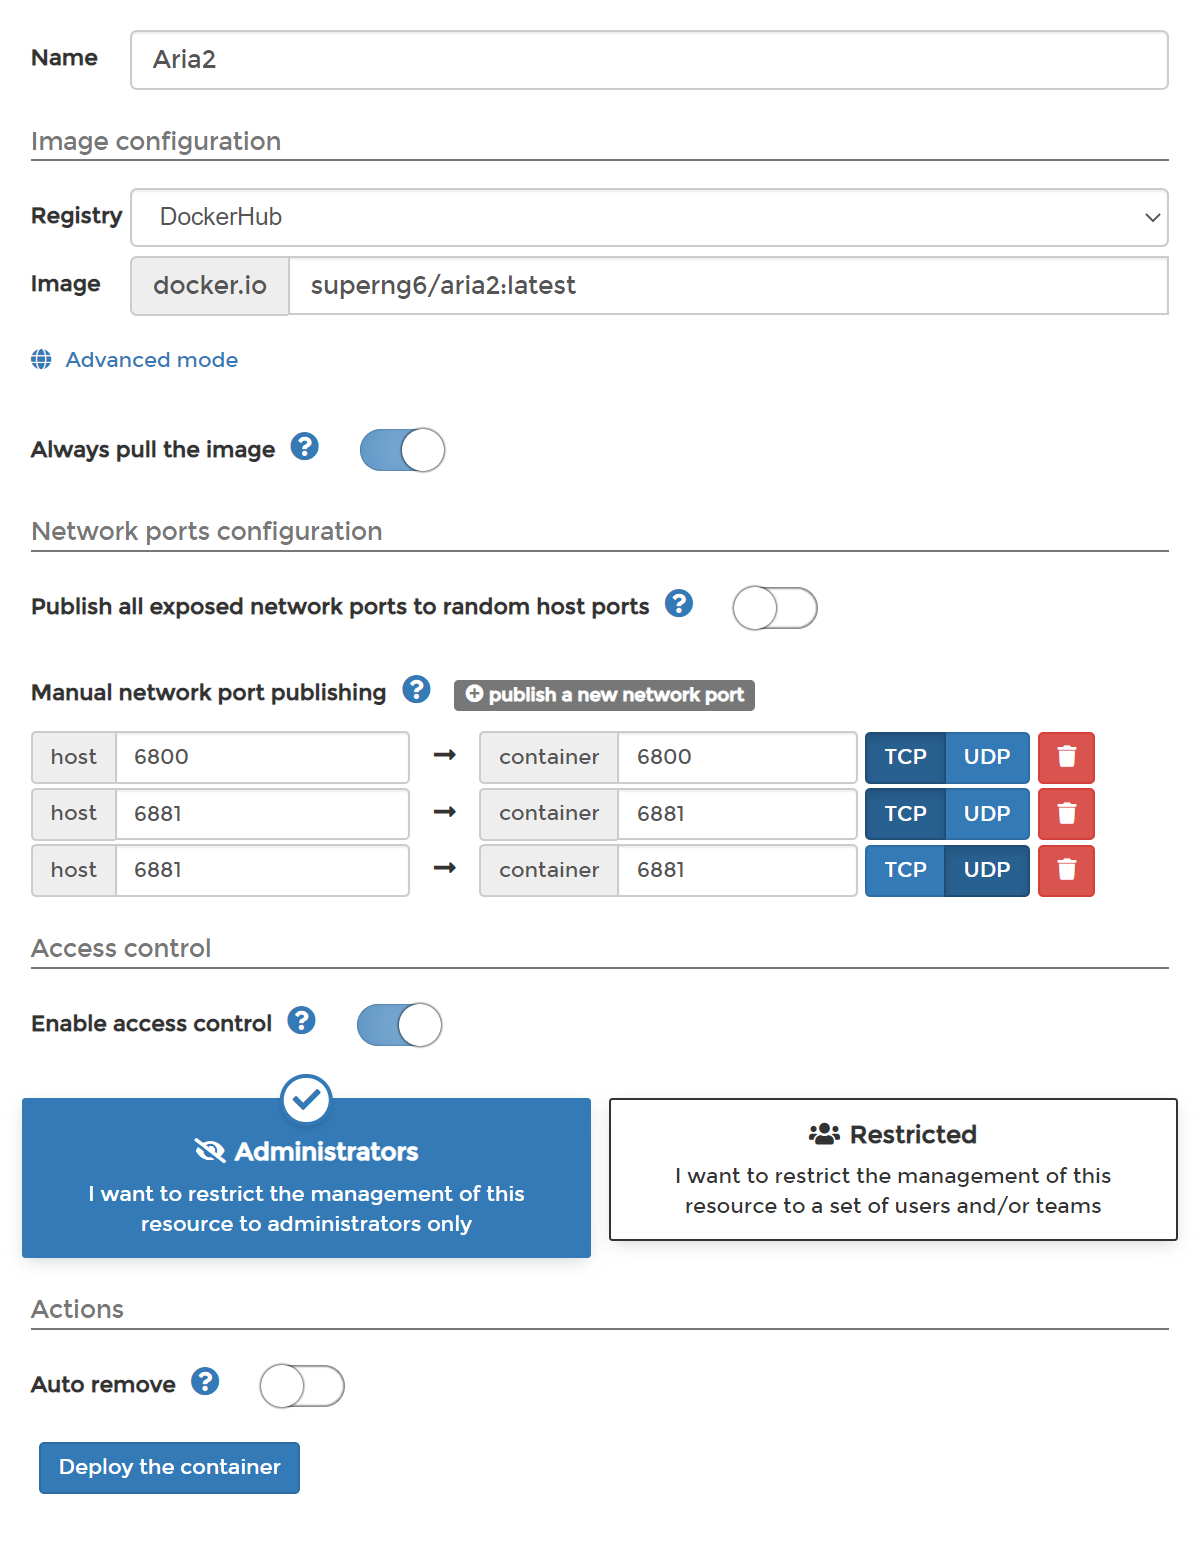Open the Advanced mode link
The height and width of the screenshot is (1552, 1201).
point(152,360)
